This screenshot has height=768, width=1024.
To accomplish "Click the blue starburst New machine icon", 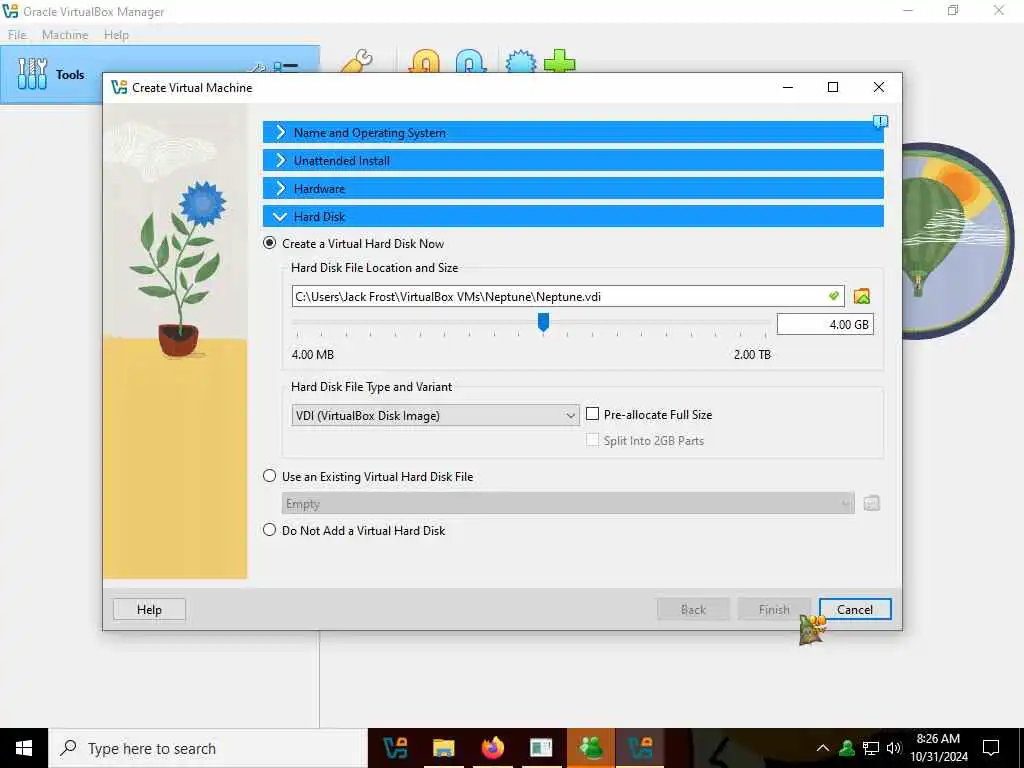I will (520, 61).
